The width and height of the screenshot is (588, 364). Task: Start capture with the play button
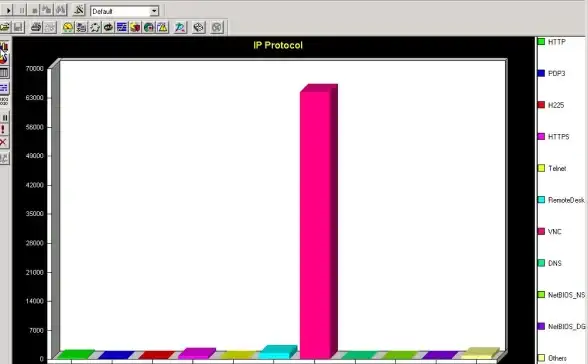point(8,10)
